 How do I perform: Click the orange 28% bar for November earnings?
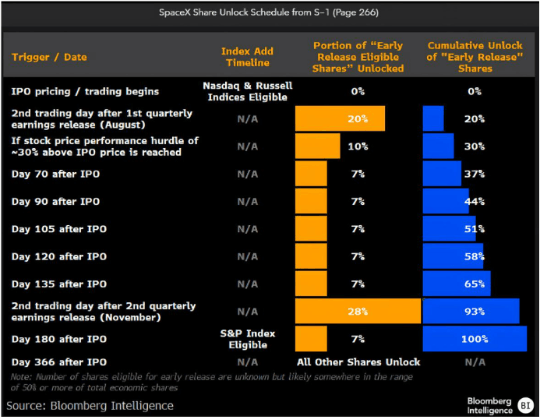(x=358, y=311)
